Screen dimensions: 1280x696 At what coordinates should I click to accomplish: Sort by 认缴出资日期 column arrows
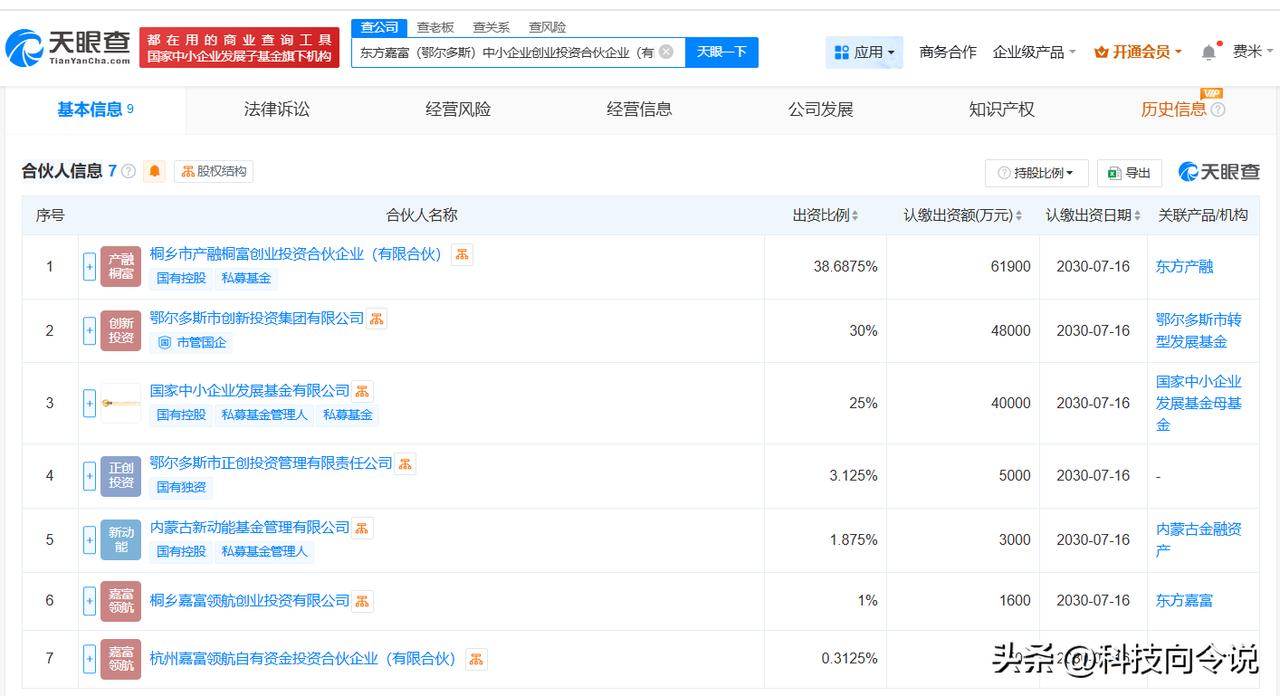coord(1137,216)
